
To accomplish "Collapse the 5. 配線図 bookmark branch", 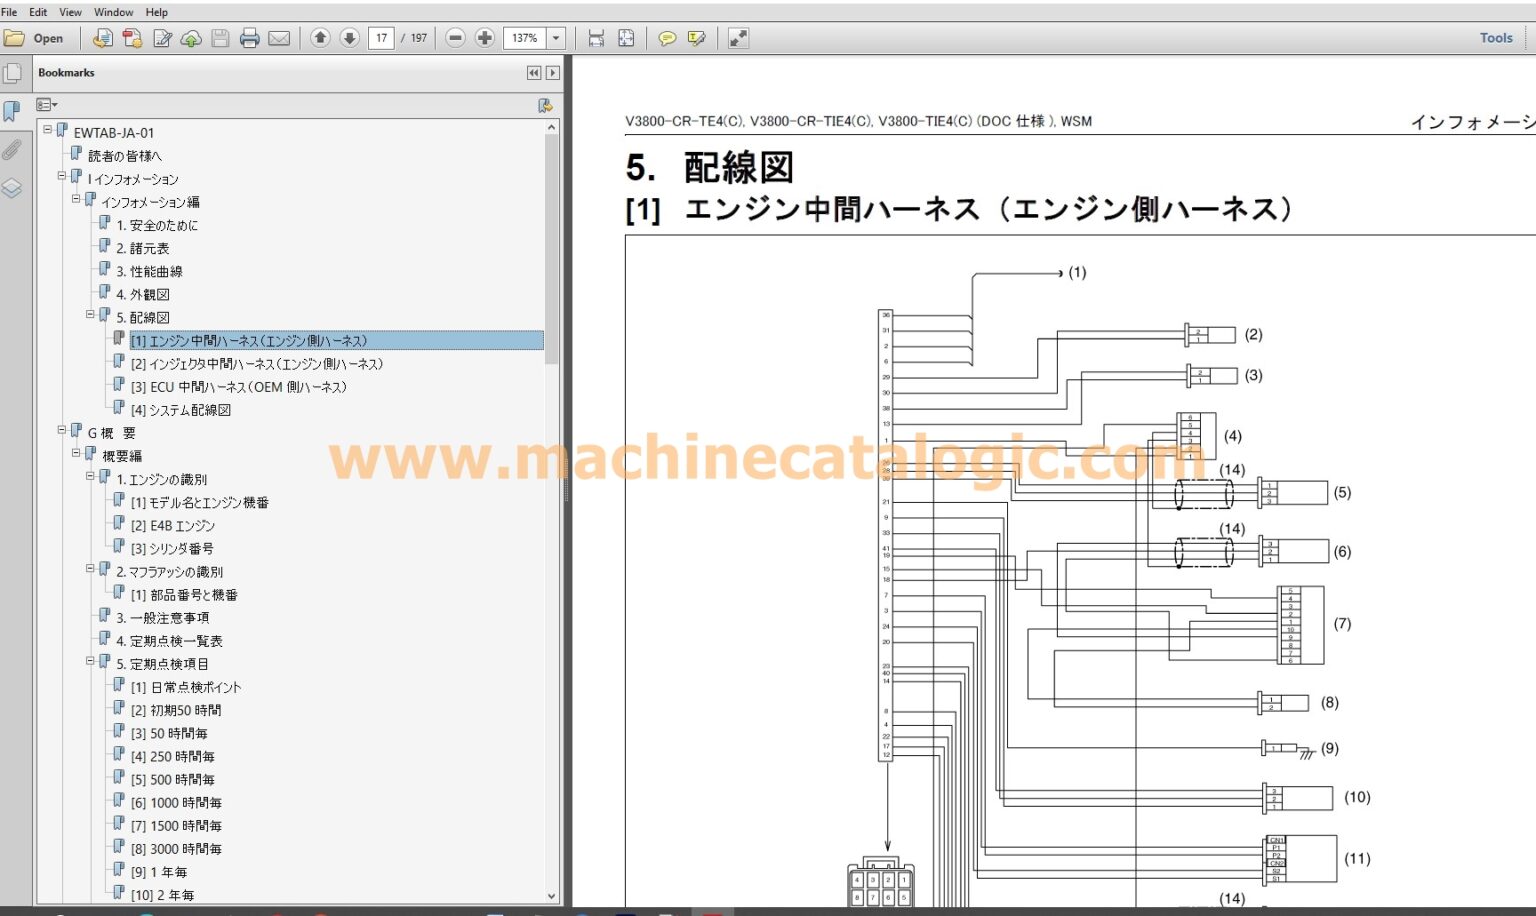I will 91,316.
